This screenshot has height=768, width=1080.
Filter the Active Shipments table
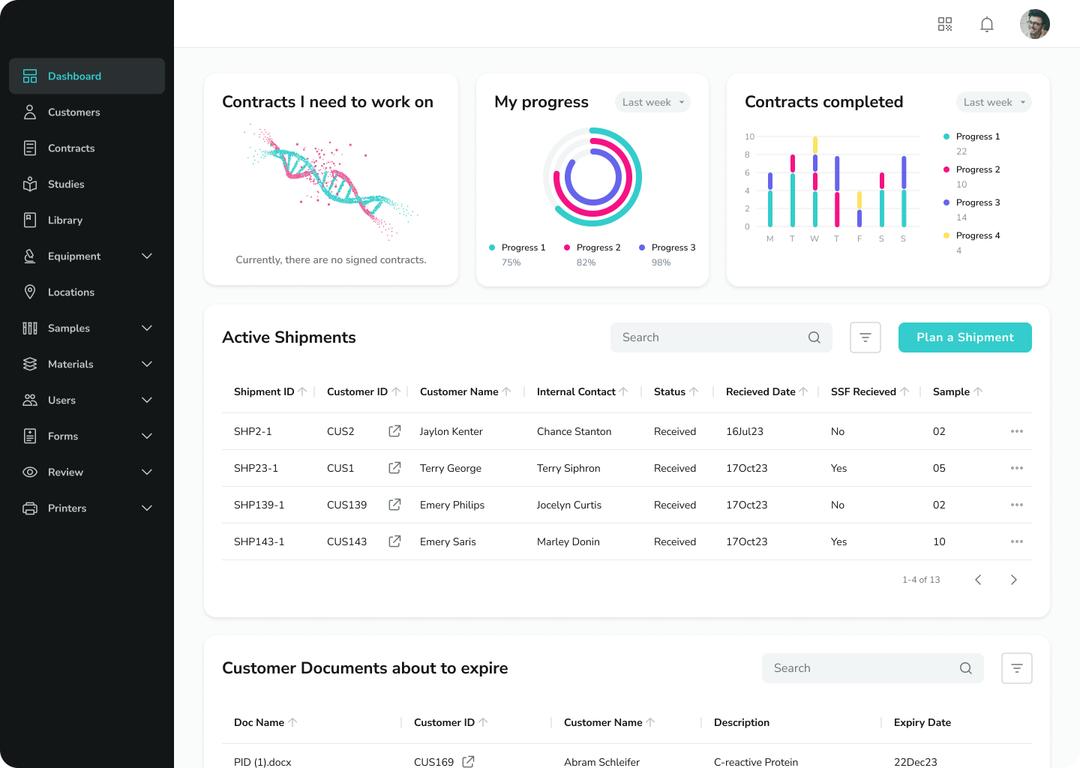(x=865, y=338)
